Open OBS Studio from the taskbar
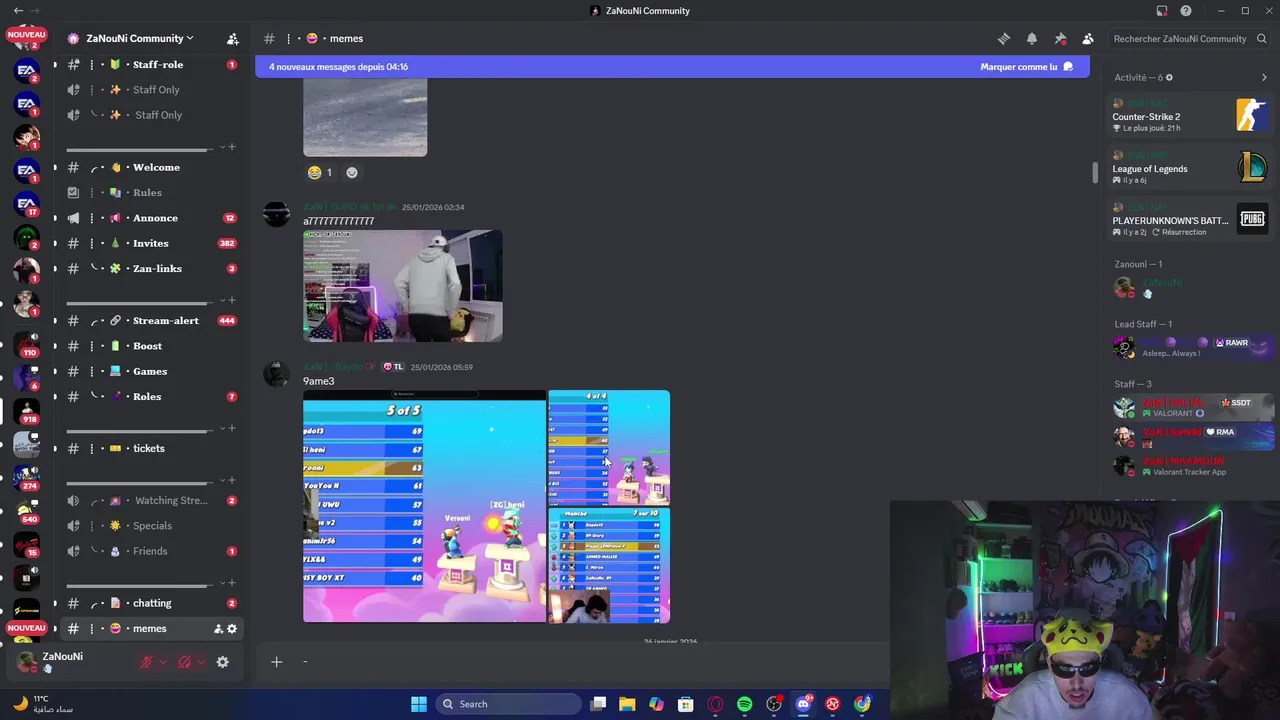The height and width of the screenshot is (720, 1280). pyautogui.click(x=774, y=704)
